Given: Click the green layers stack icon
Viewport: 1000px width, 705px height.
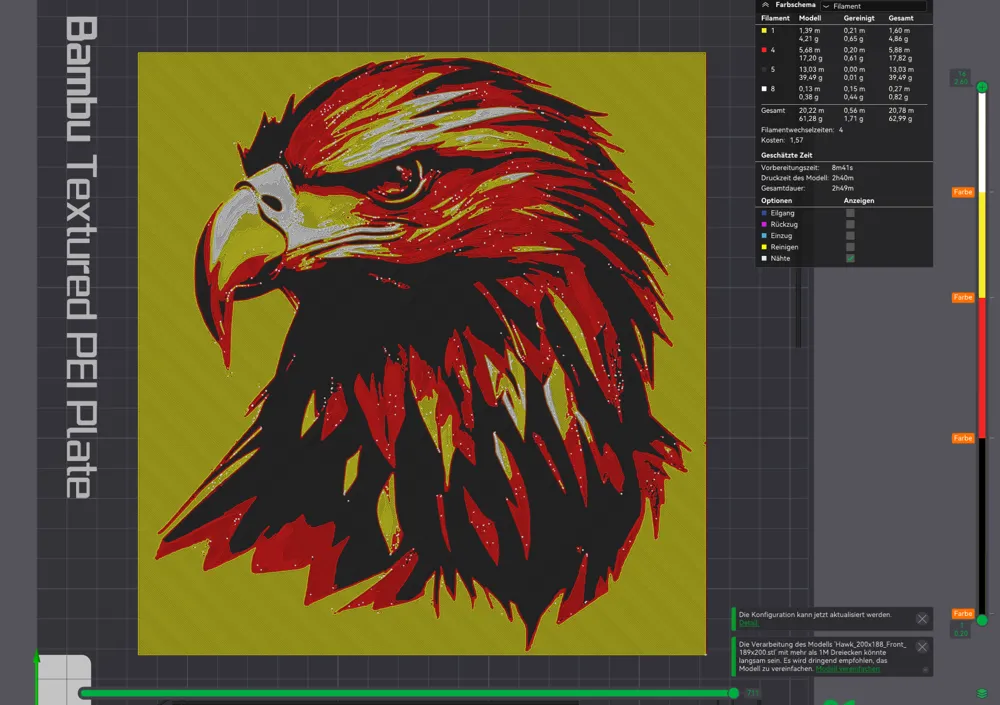Looking at the screenshot, I should (982, 694).
